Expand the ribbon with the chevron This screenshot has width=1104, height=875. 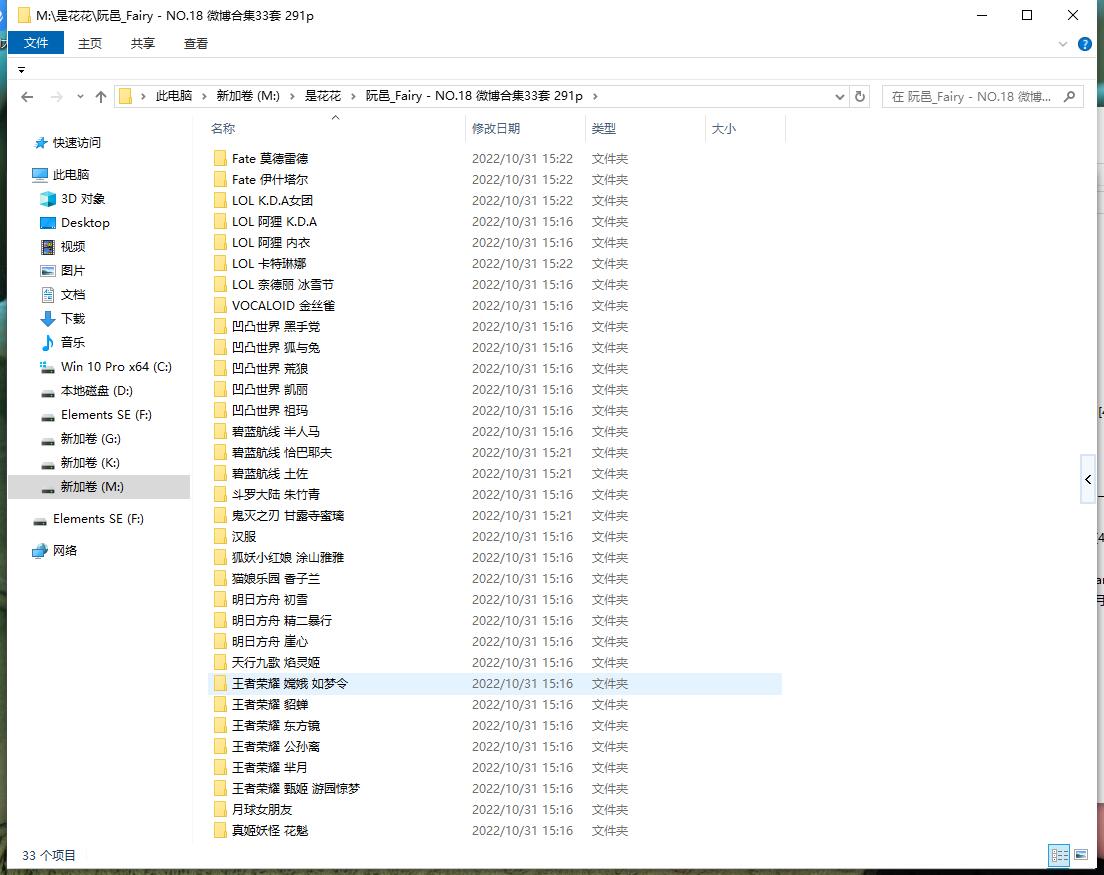pos(1062,44)
